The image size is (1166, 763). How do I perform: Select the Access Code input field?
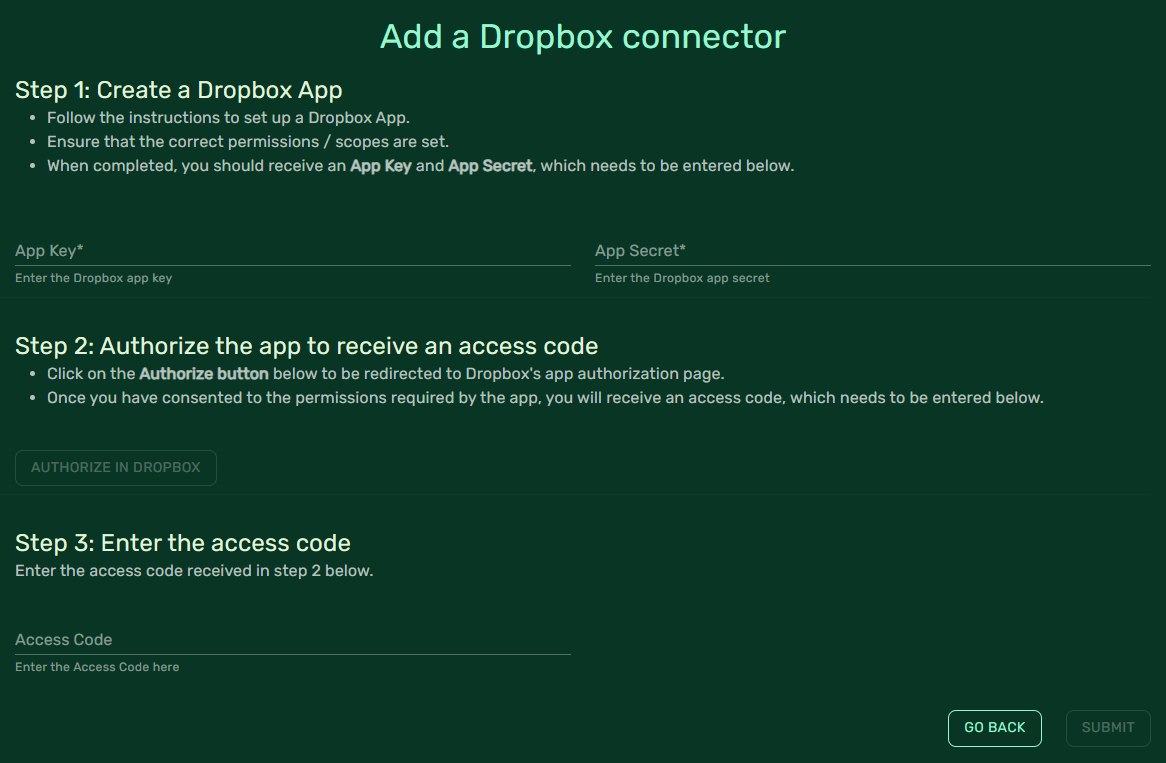pos(292,640)
